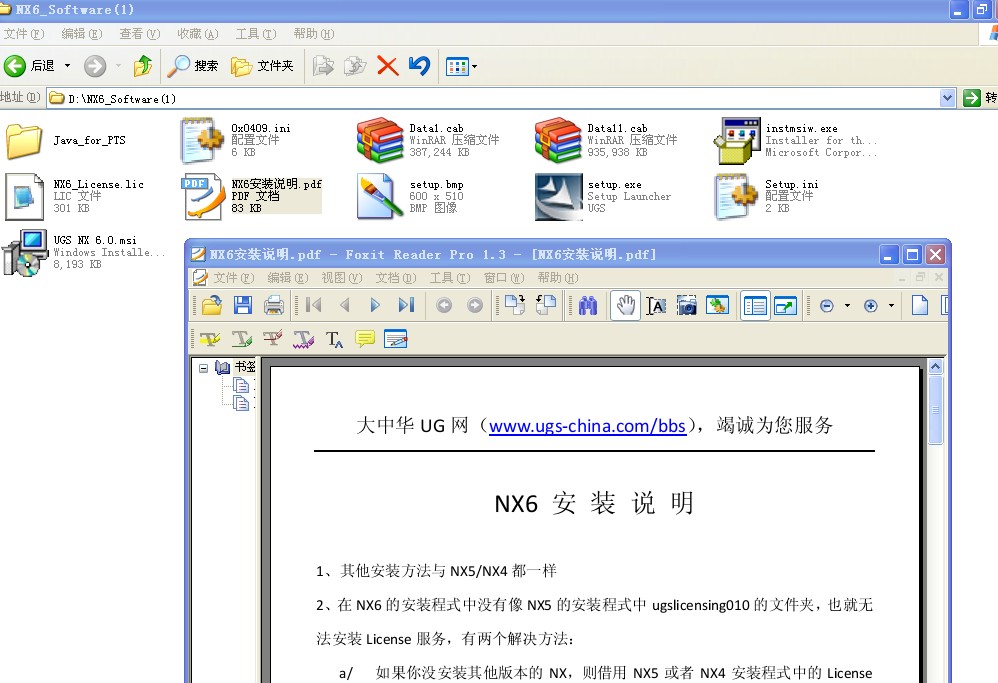Click Explorer's green Up folder icon
This screenshot has width=998, height=683.
(x=143, y=66)
